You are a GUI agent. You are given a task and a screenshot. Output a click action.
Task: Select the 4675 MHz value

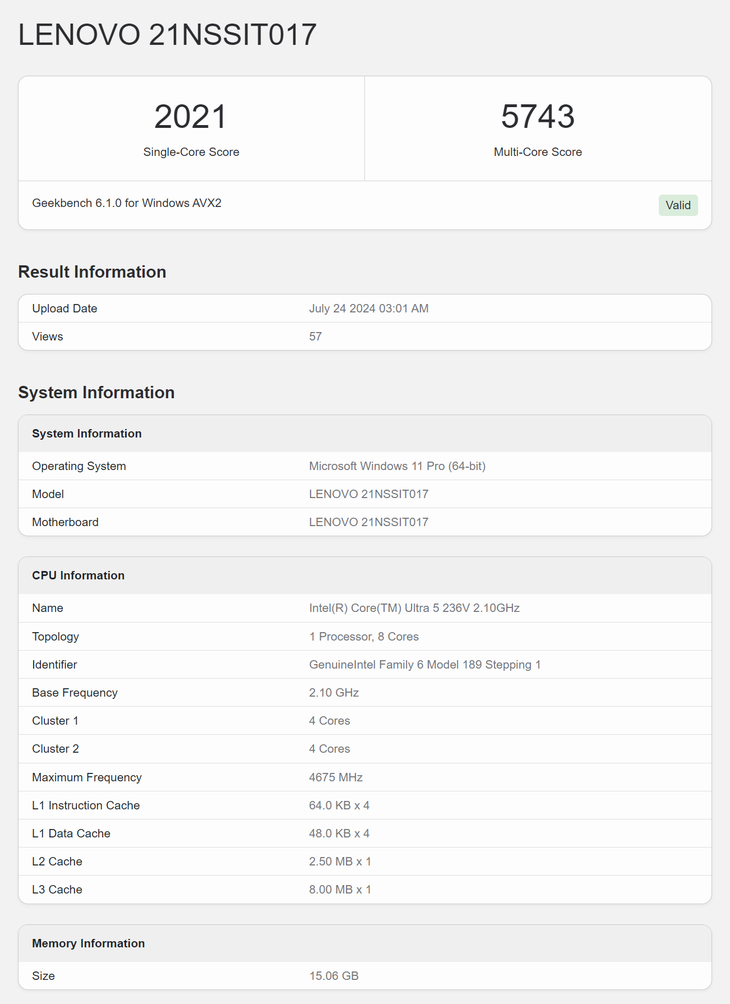coord(336,777)
